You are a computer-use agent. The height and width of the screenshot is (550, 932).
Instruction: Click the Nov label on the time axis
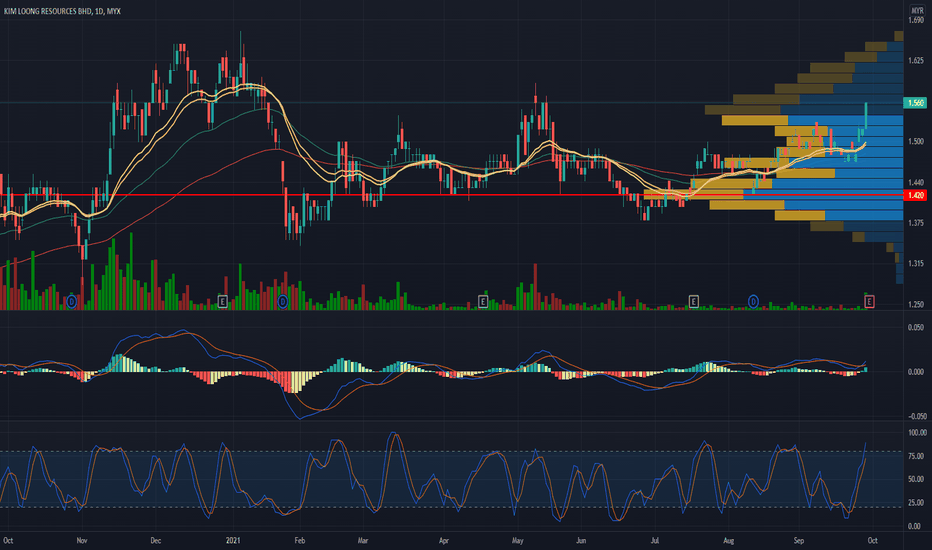[82, 540]
